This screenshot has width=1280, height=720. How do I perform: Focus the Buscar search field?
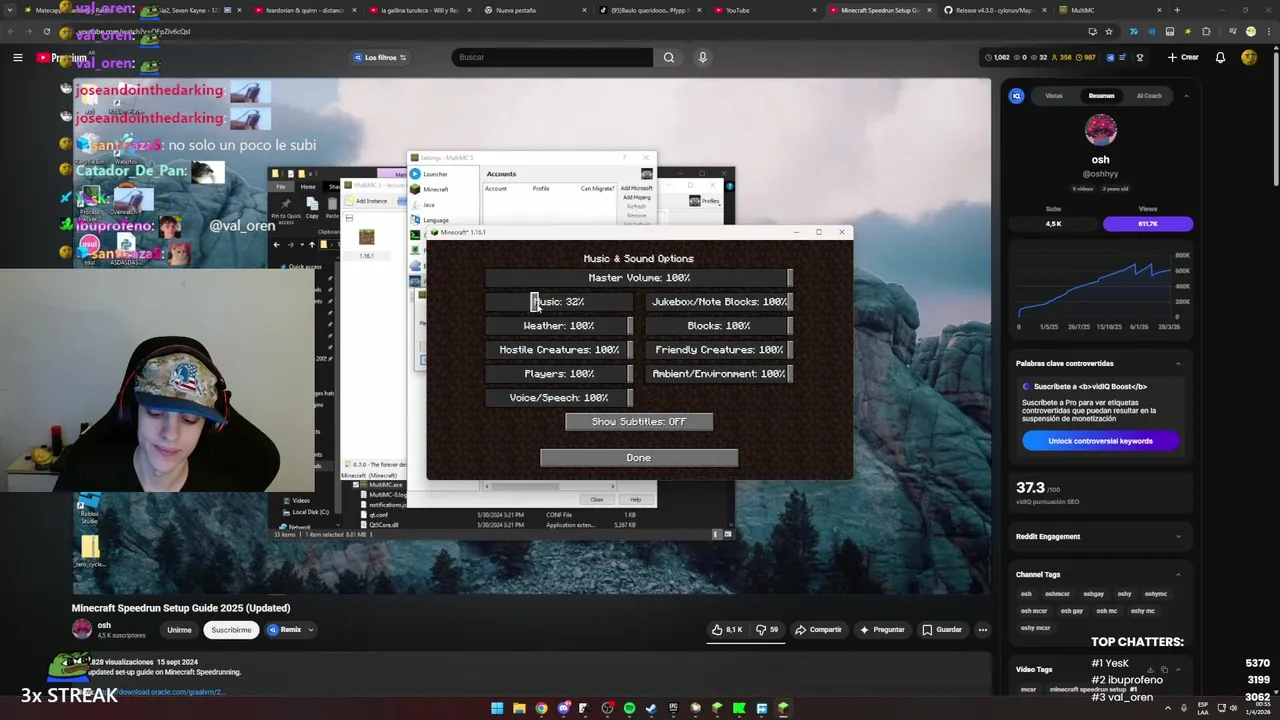click(552, 57)
